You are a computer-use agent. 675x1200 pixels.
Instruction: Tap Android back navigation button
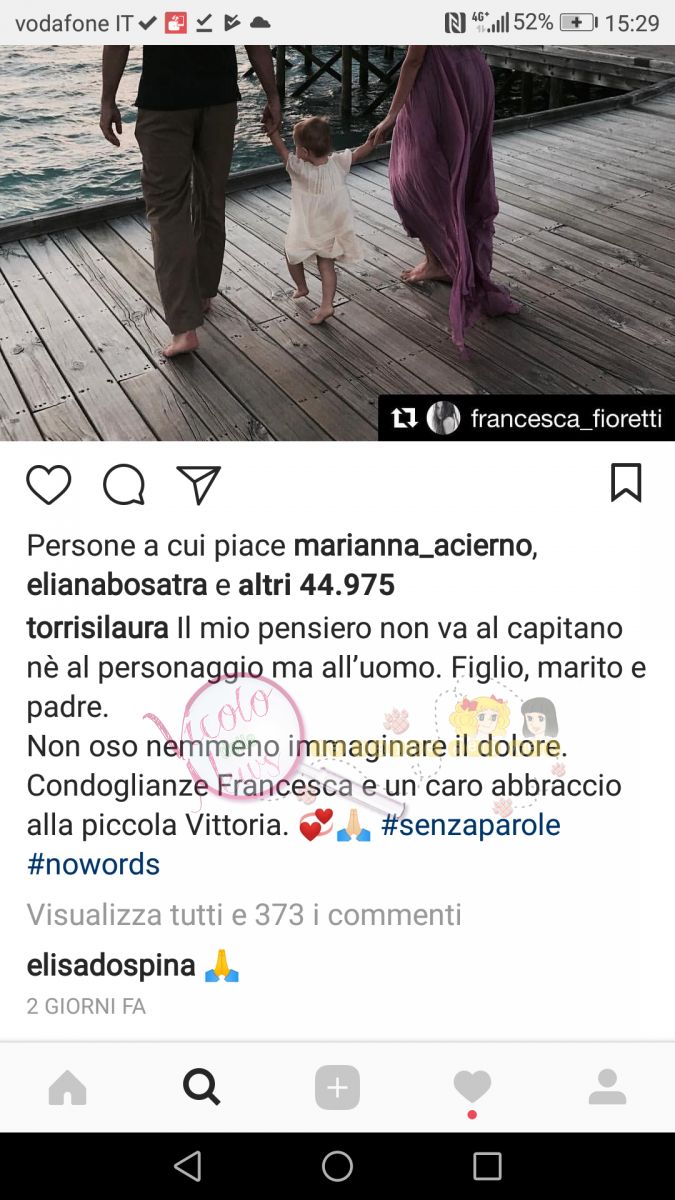pyautogui.click(x=187, y=1166)
